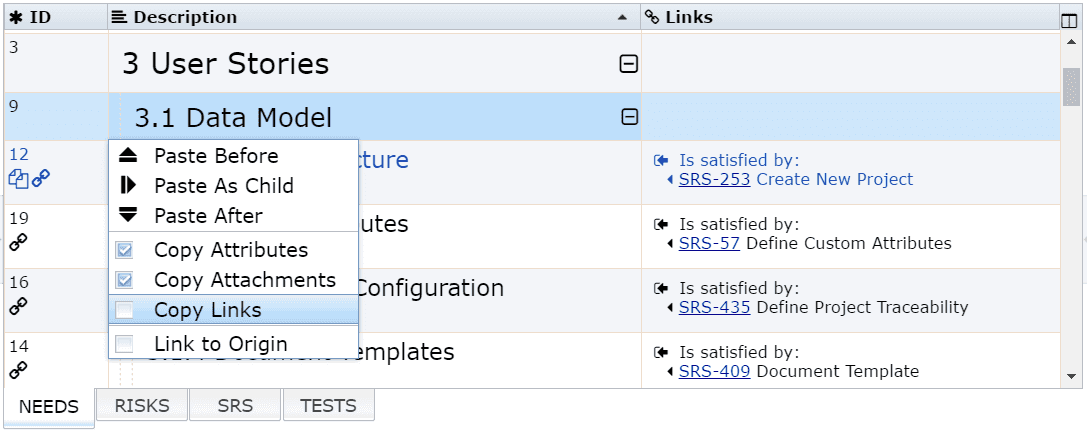Select the 3.1 Data Model heading
Viewport: 1087px width, 432px height.
coord(233,118)
